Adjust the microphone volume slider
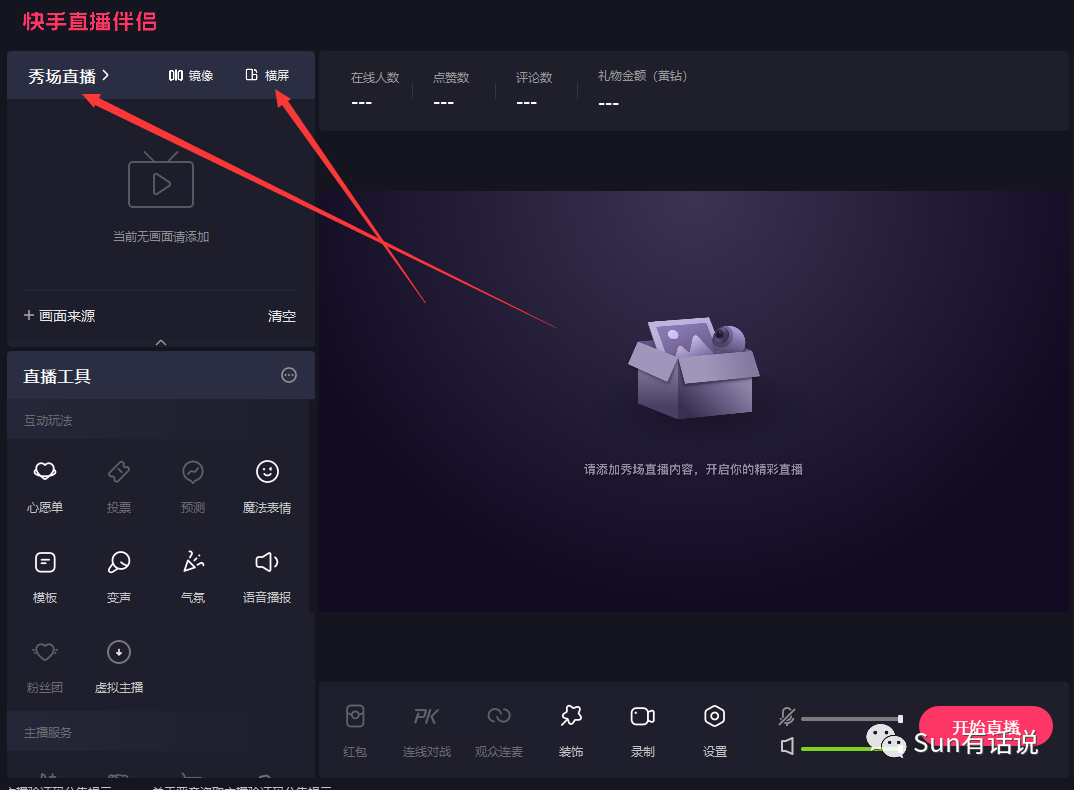This screenshot has height=790, width=1074. point(852,719)
